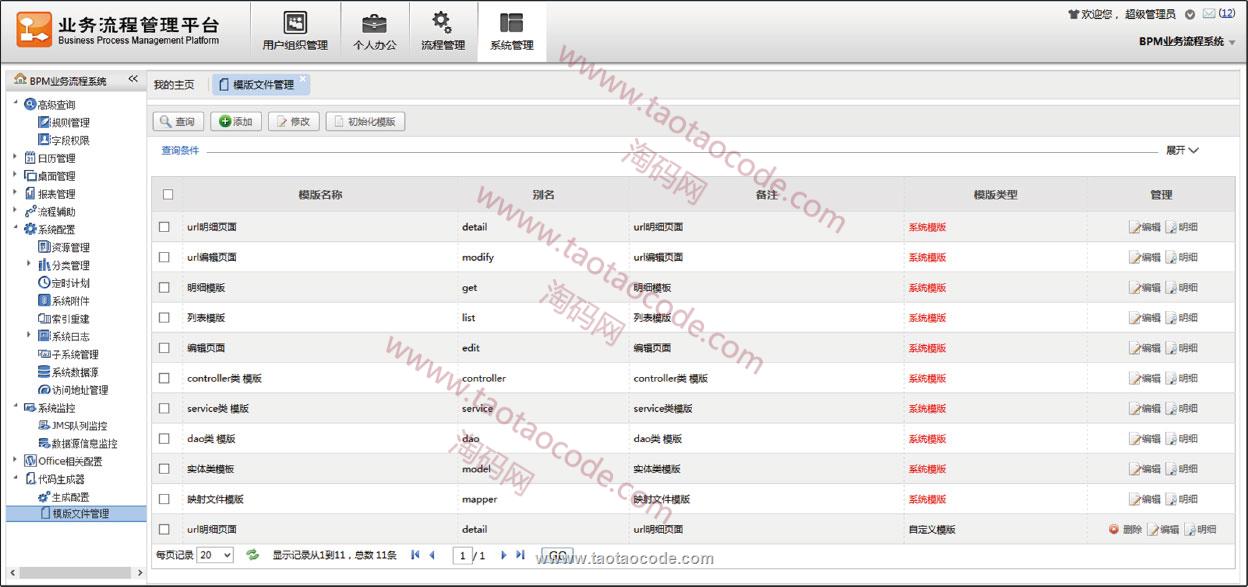Click the 初始化模版 button
The image size is (1248, 587).
[x=365, y=122]
